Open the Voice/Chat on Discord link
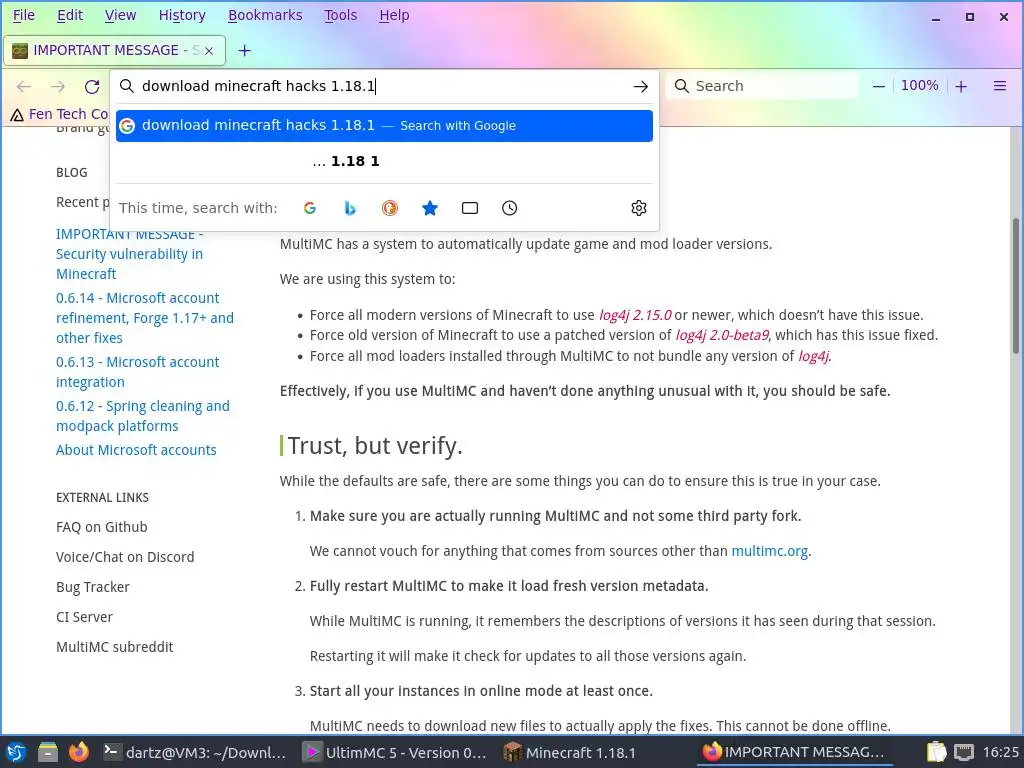The image size is (1024, 768). pos(125,557)
